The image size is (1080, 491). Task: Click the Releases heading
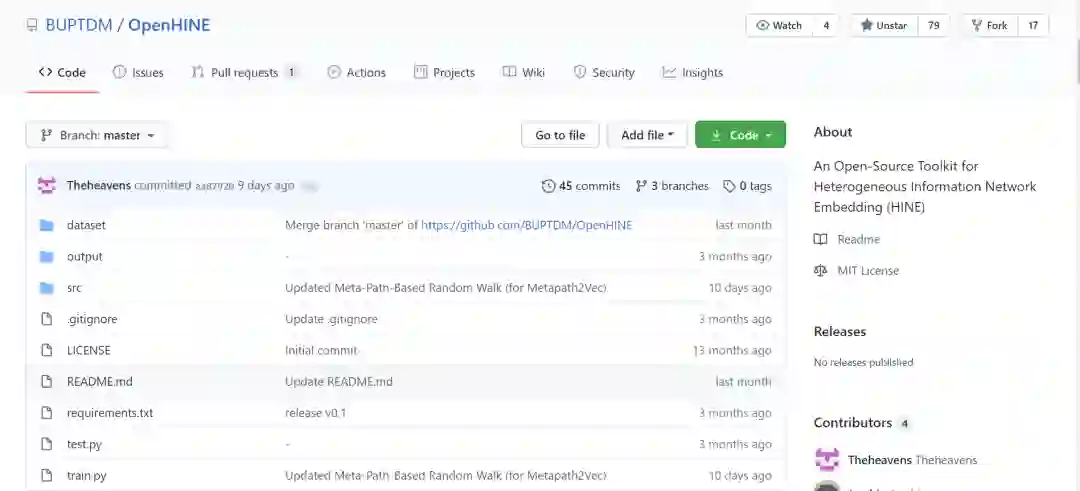point(840,331)
